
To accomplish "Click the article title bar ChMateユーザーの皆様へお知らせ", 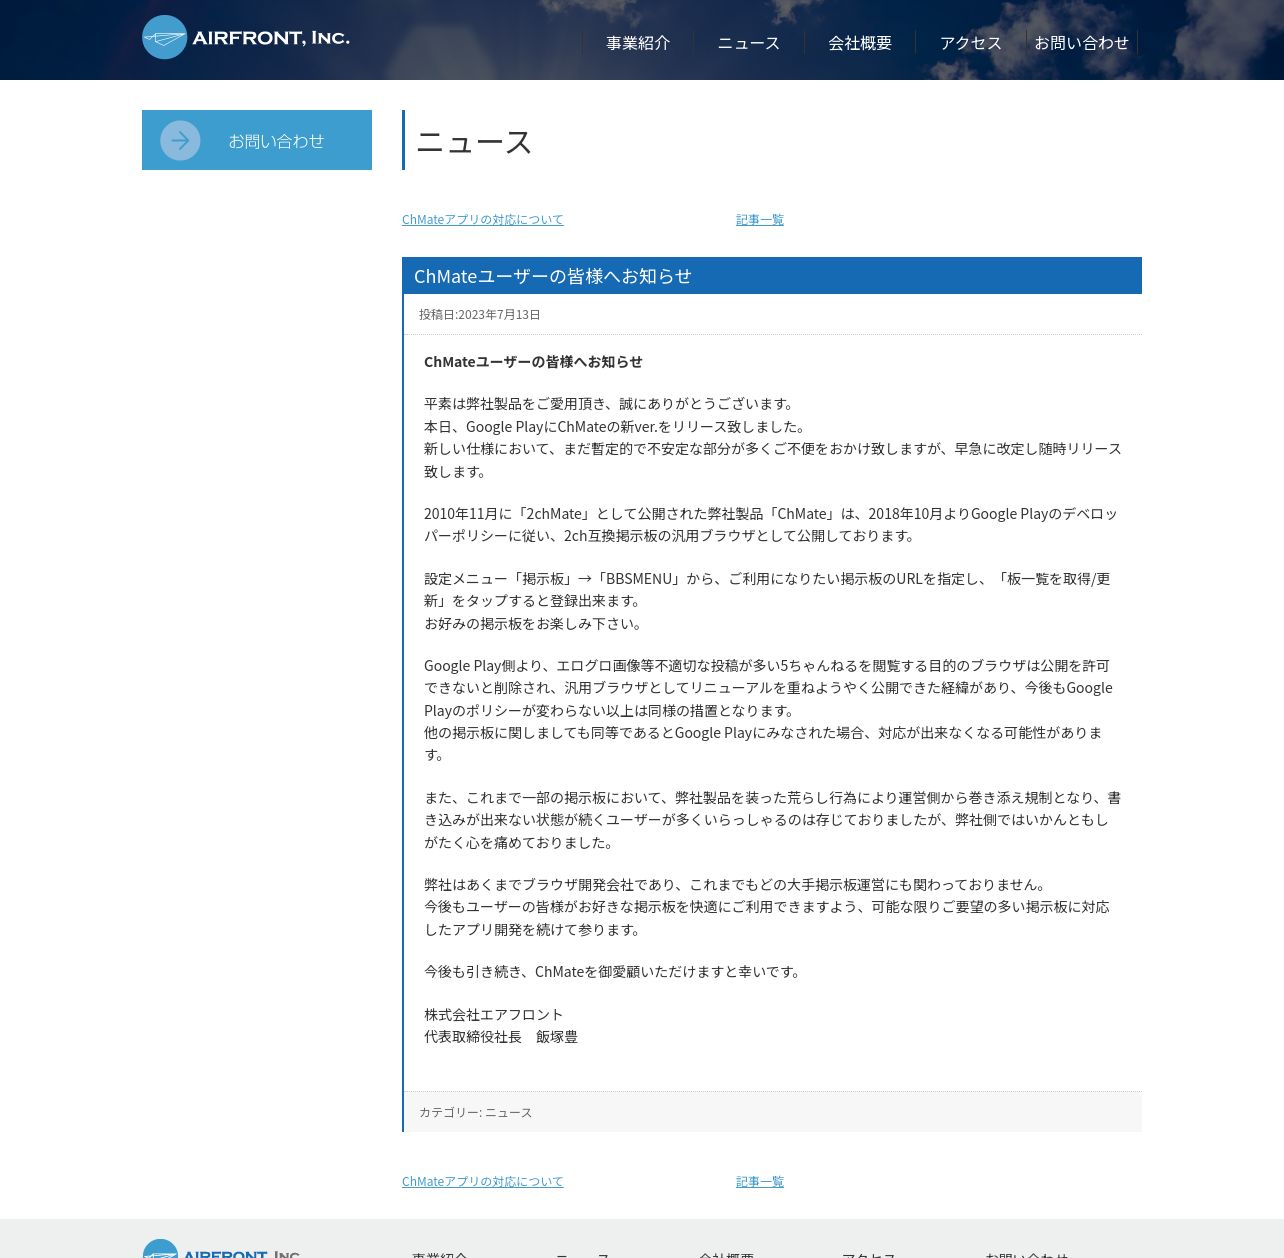I will tap(772, 276).
